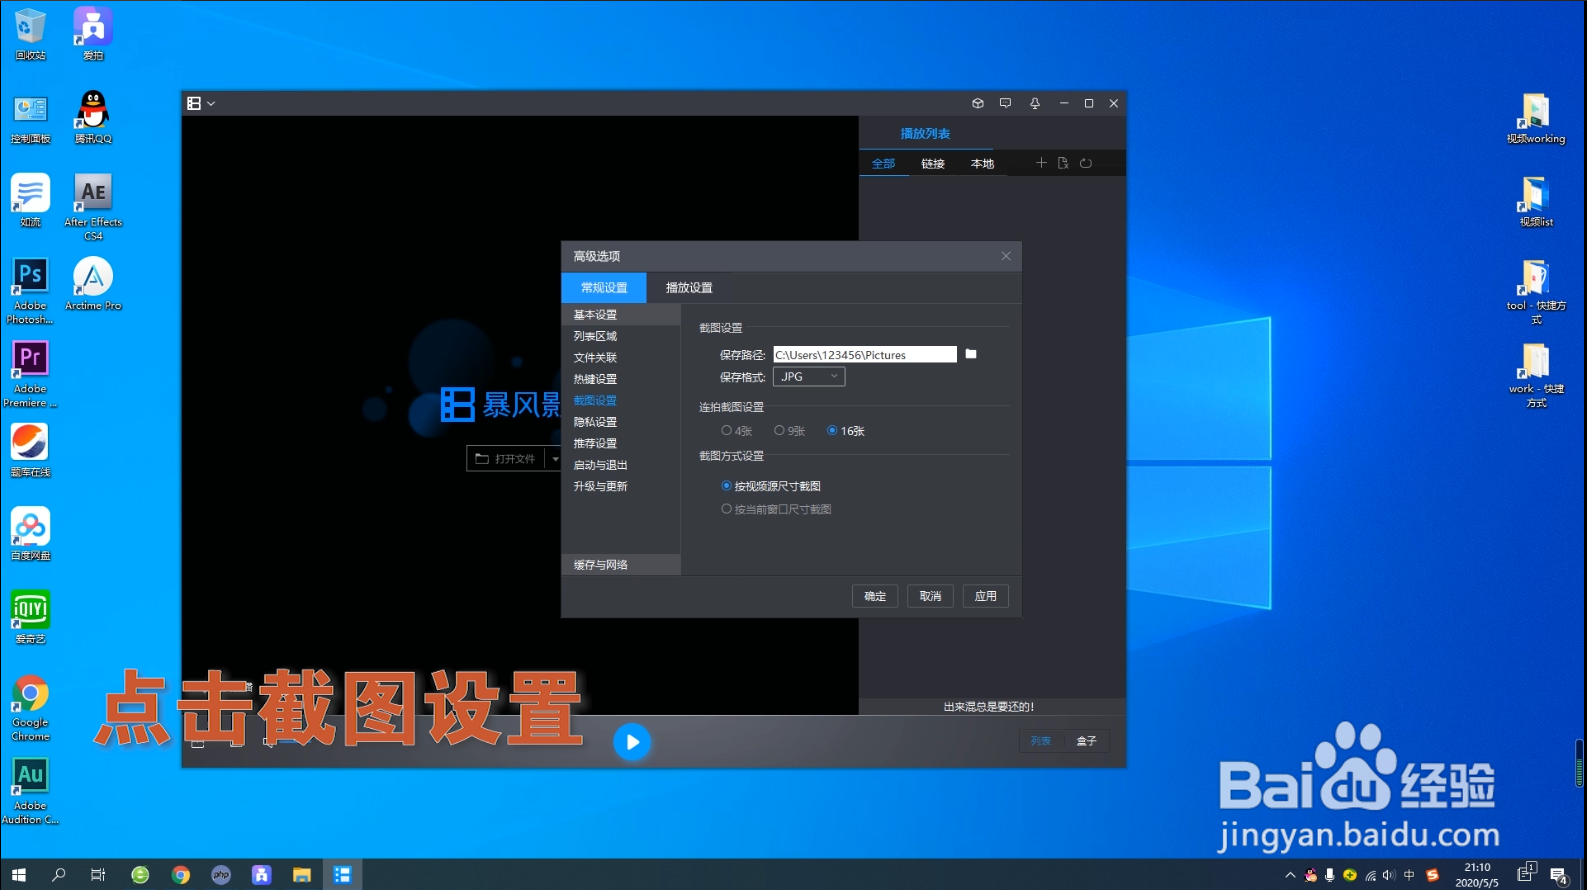The image size is (1587, 890).
Task: Choose 16张 burst screenshot option
Action: (845, 431)
